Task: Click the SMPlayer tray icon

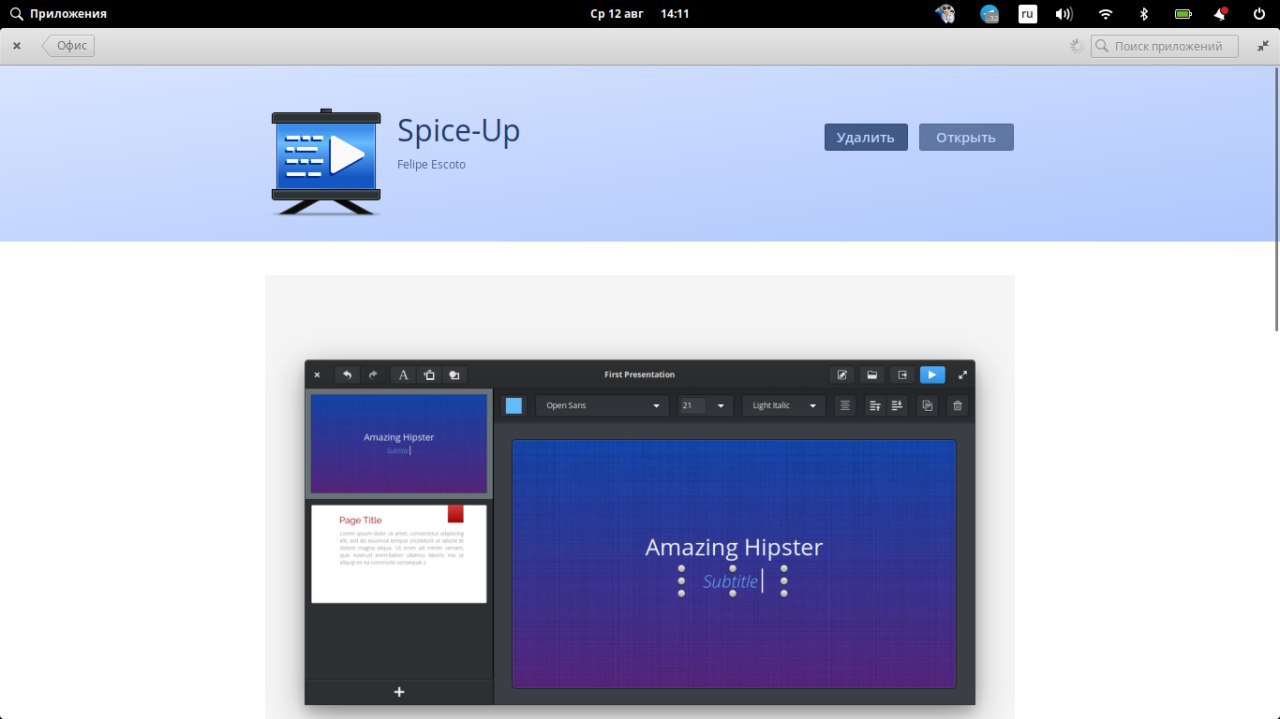Action: tap(944, 14)
